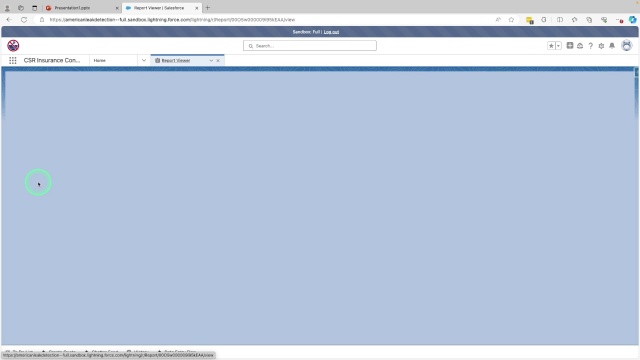Open the Copilot sidebar icon
The image size is (640, 360).
[633, 20]
